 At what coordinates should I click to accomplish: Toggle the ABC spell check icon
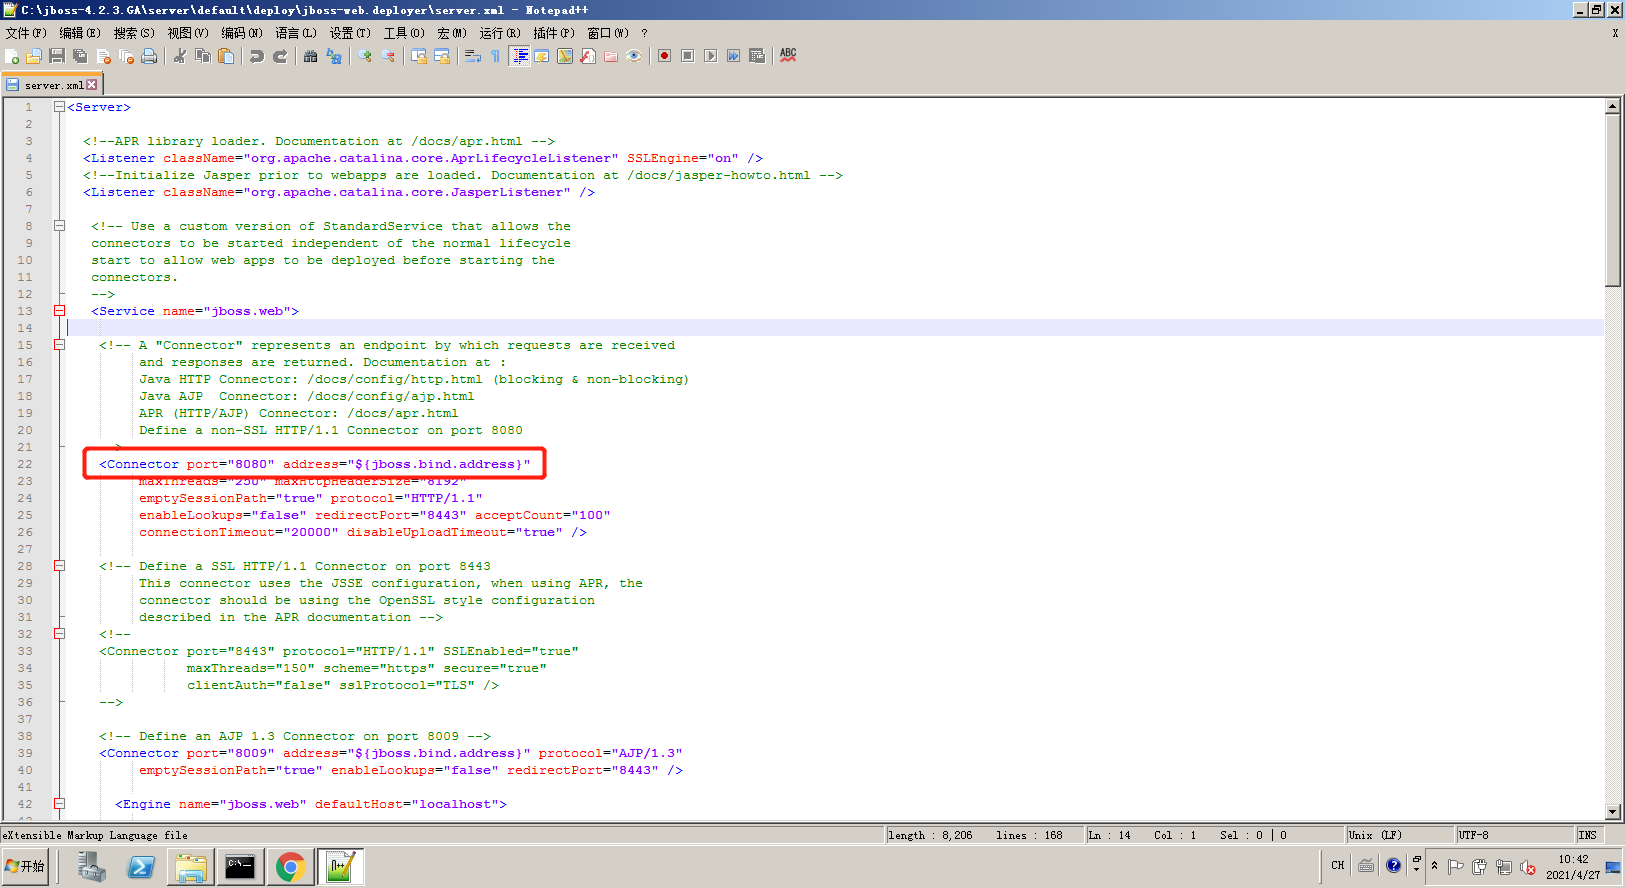tap(788, 56)
